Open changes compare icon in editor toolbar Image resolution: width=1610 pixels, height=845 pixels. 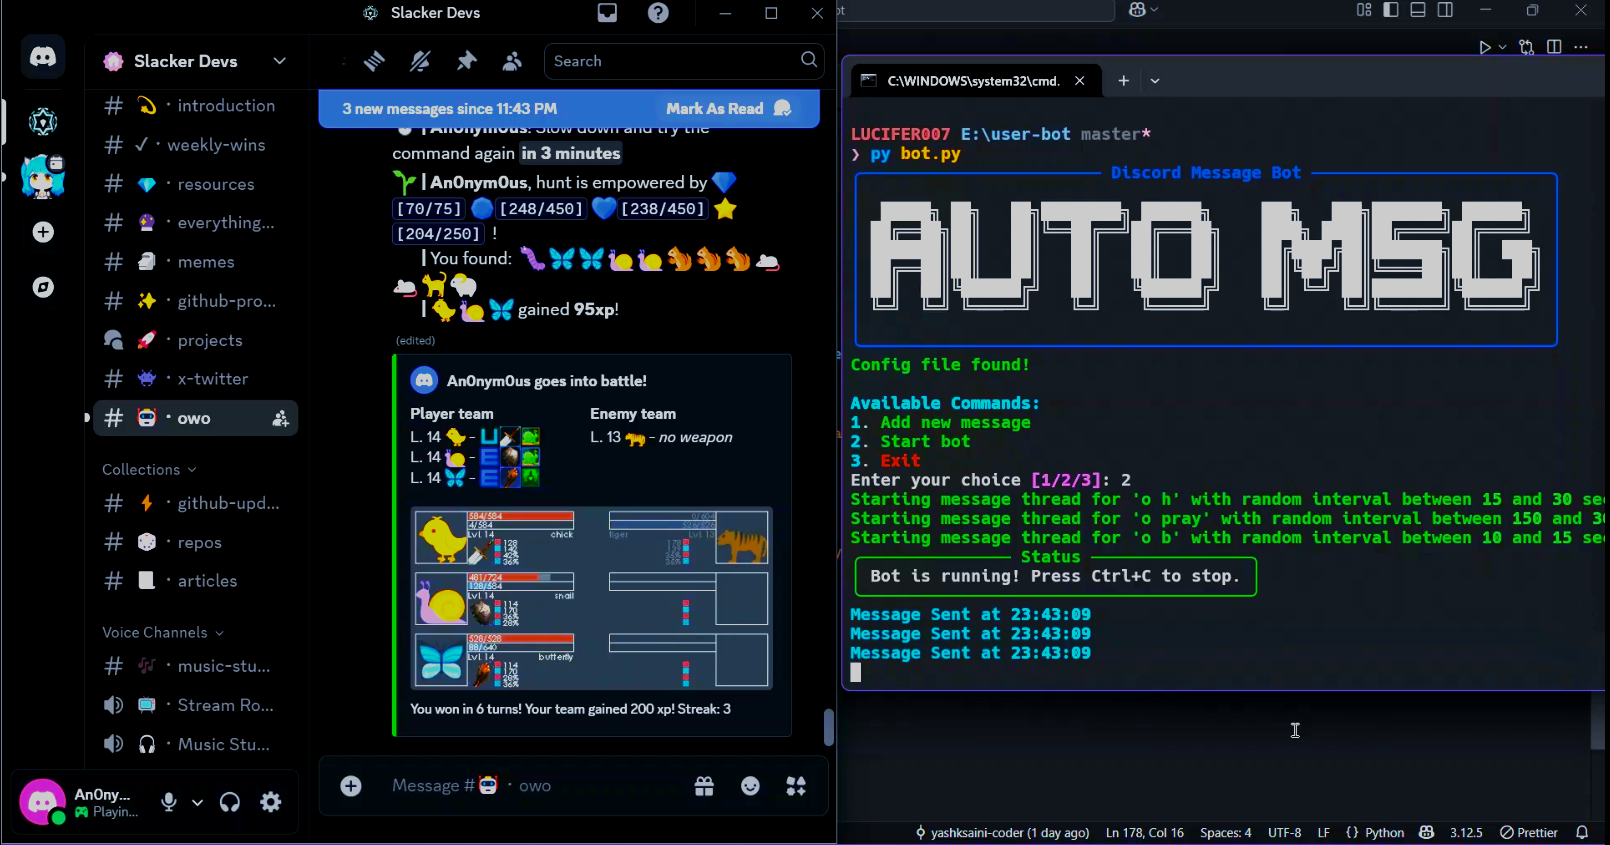pyautogui.click(x=1526, y=47)
